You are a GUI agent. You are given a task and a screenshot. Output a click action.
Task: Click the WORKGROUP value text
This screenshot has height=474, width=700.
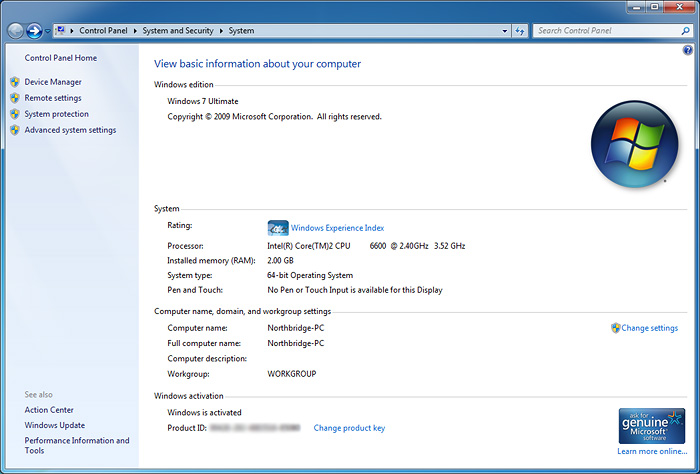pyautogui.click(x=292, y=374)
